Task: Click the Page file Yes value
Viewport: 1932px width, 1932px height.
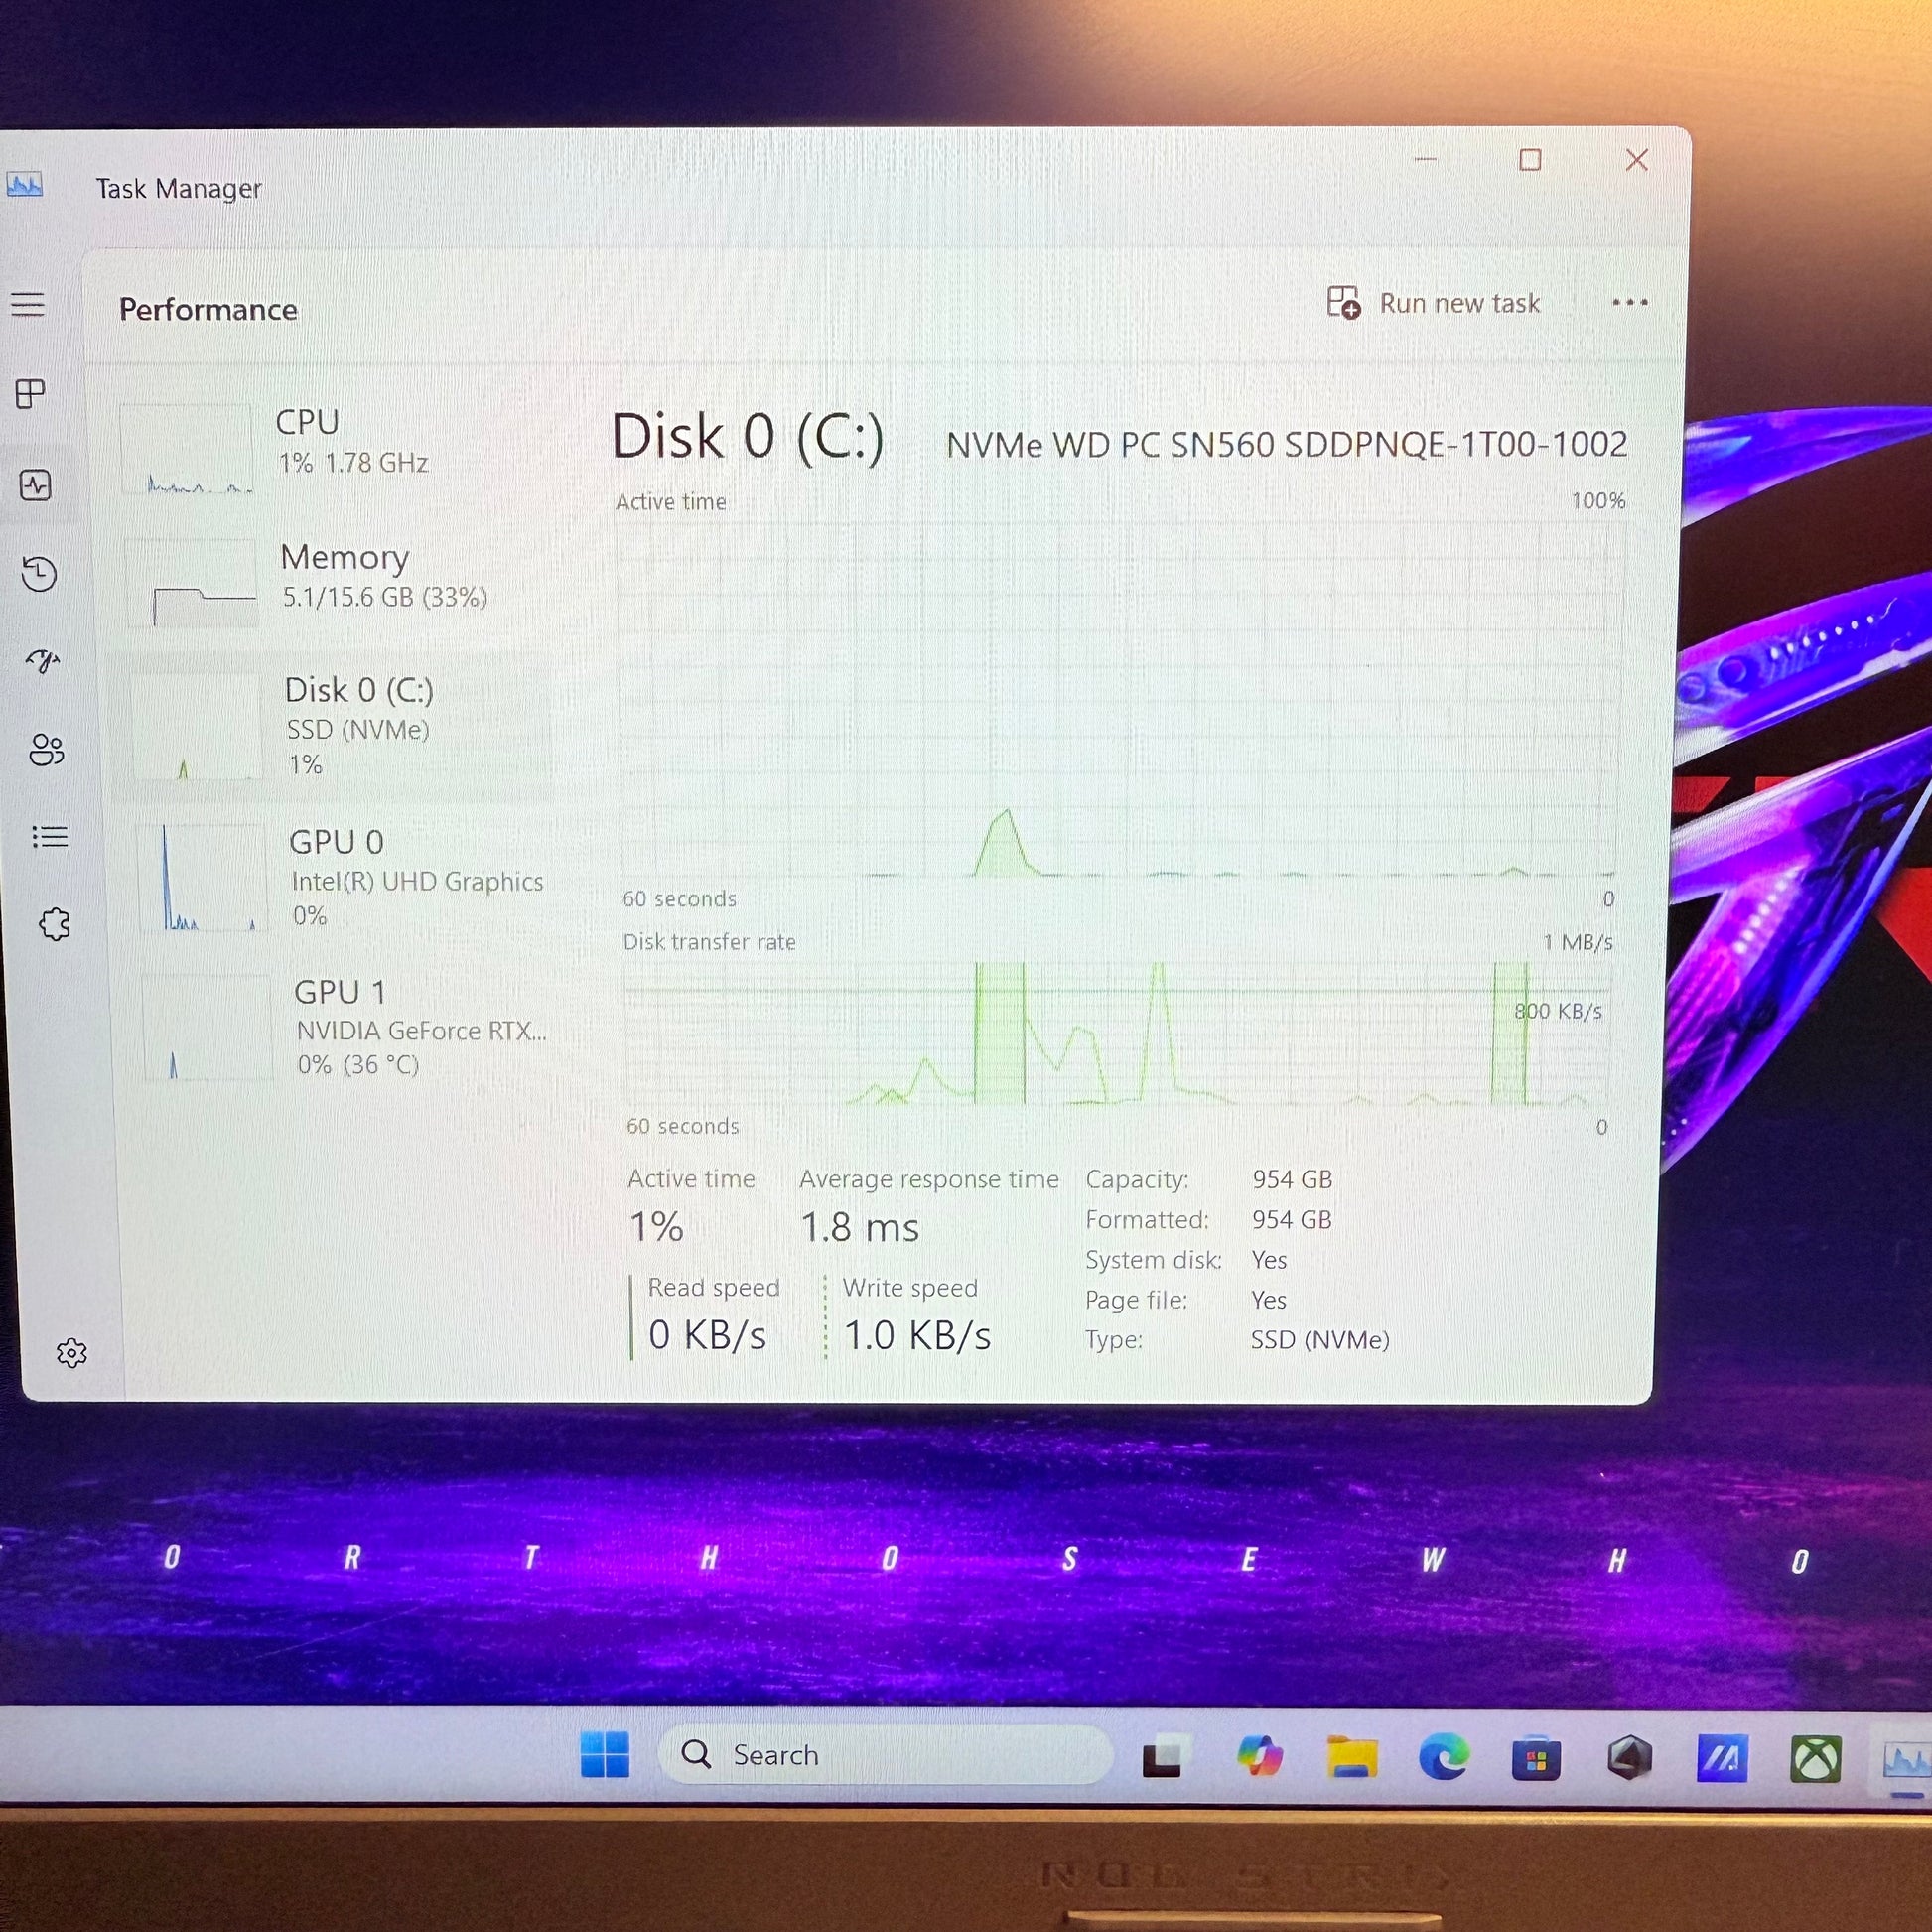Action: point(1268,1300)
